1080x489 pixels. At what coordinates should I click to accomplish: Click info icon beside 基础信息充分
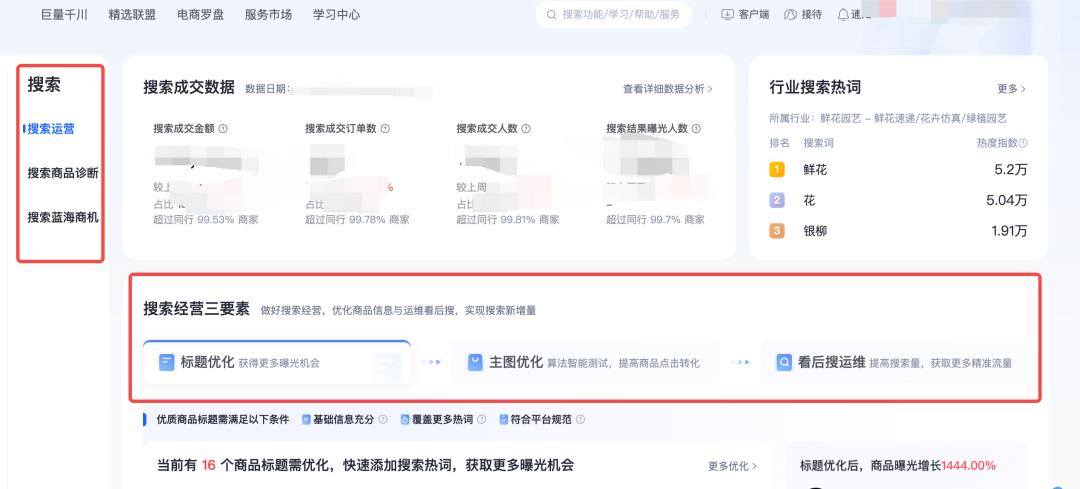tap(383, 419)
